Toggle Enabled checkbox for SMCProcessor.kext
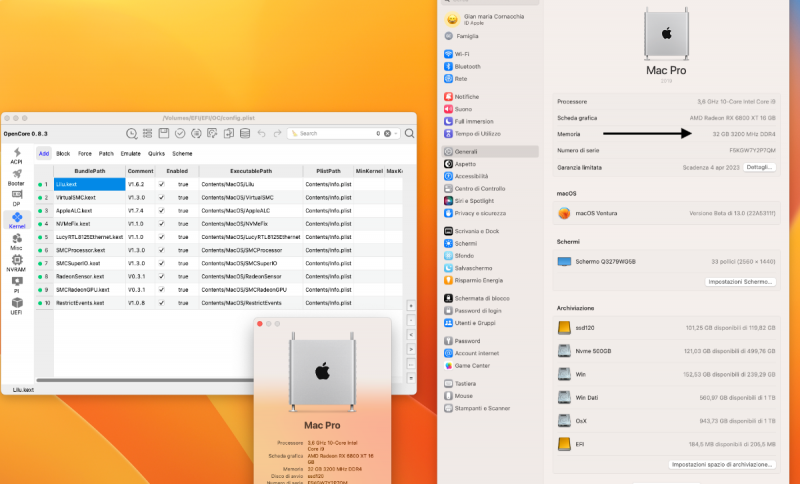The height and width of the screenshot is (484, 800). [161, 250]
